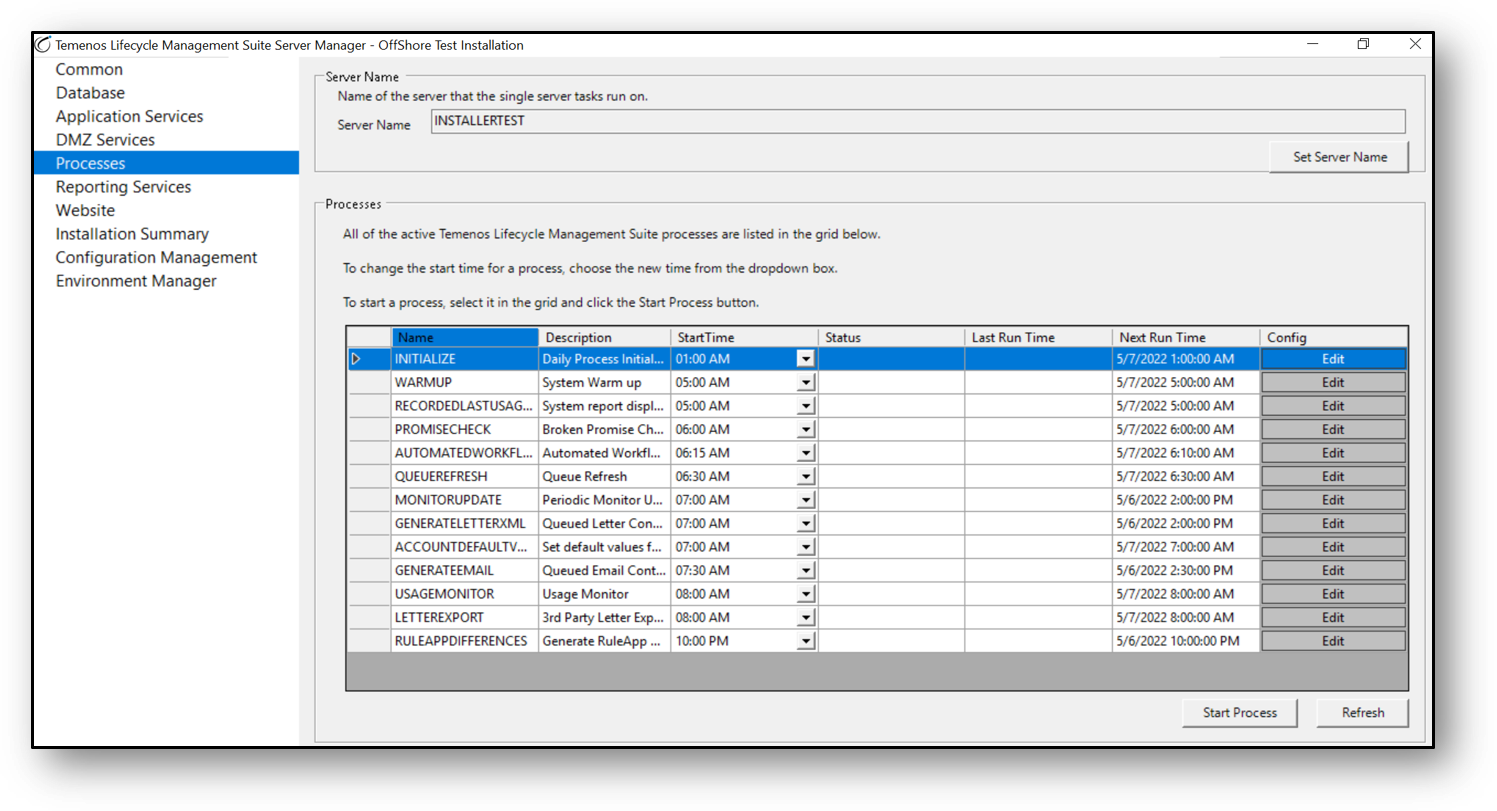The height and width of the screenshot is (811, 1497).
Task: Refresh the processes grid
Action: 1363,713
